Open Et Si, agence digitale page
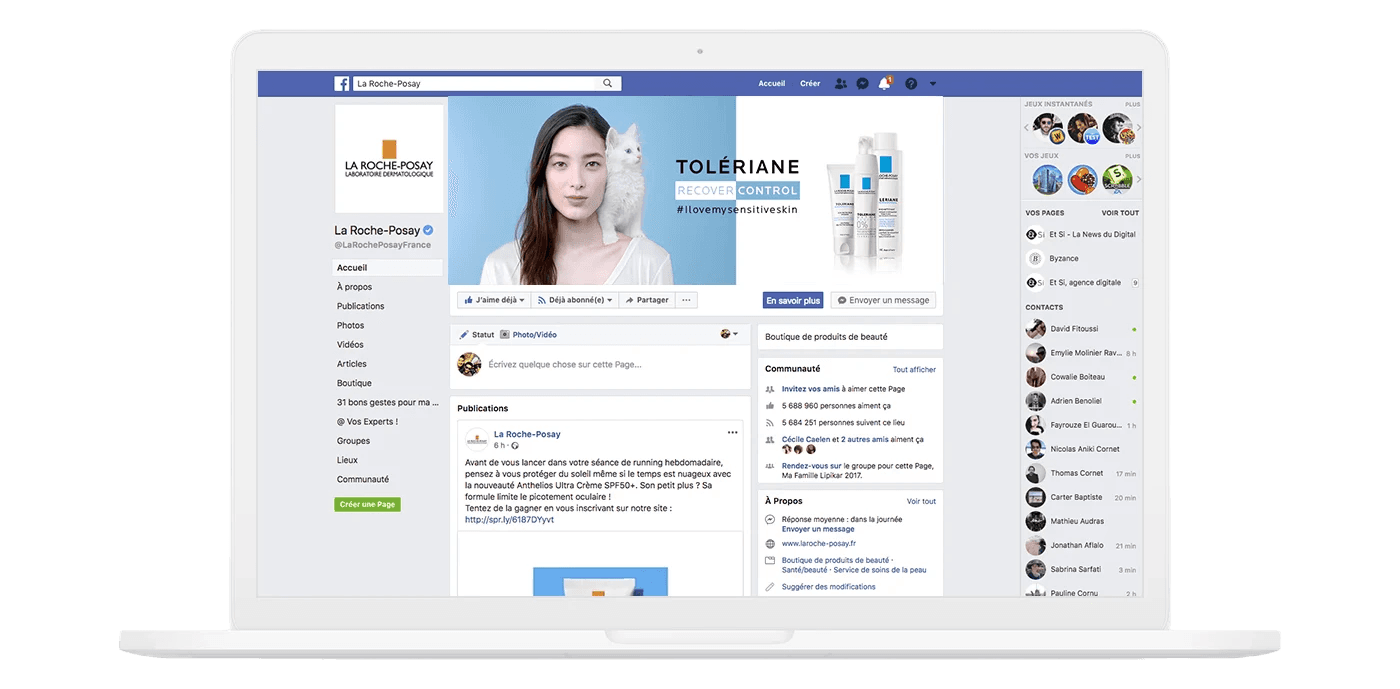 pyautogui.click(x=1082, y=283)
